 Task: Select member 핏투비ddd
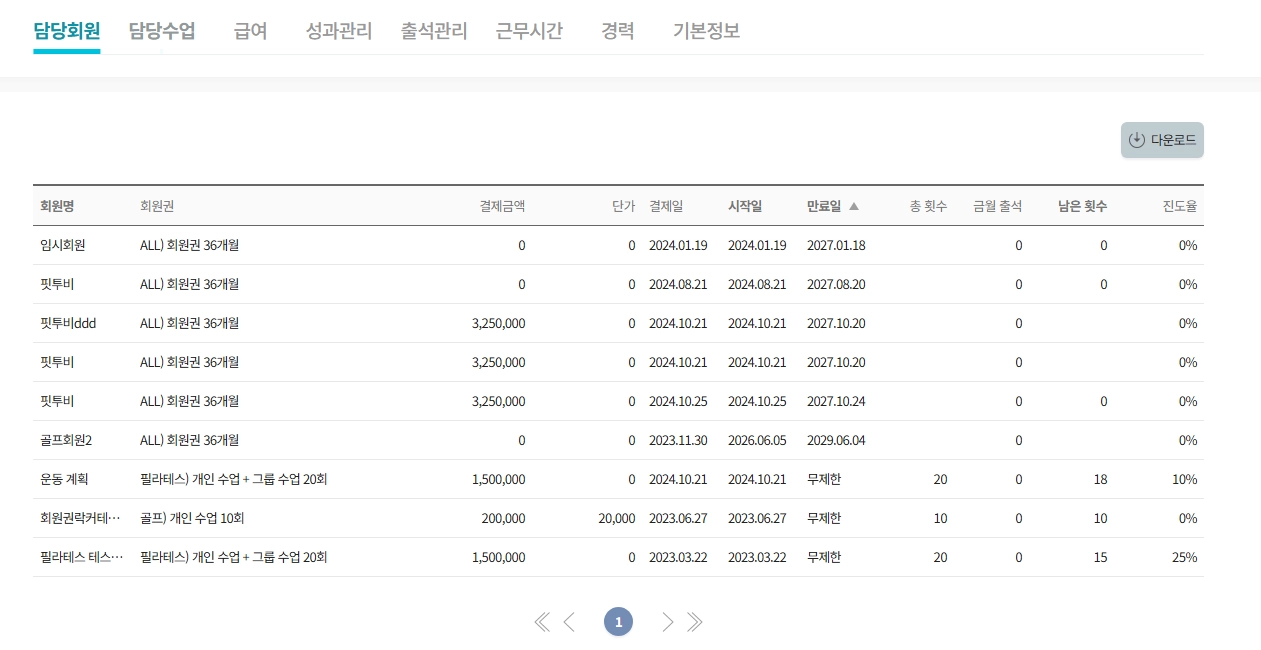(68, 323)
